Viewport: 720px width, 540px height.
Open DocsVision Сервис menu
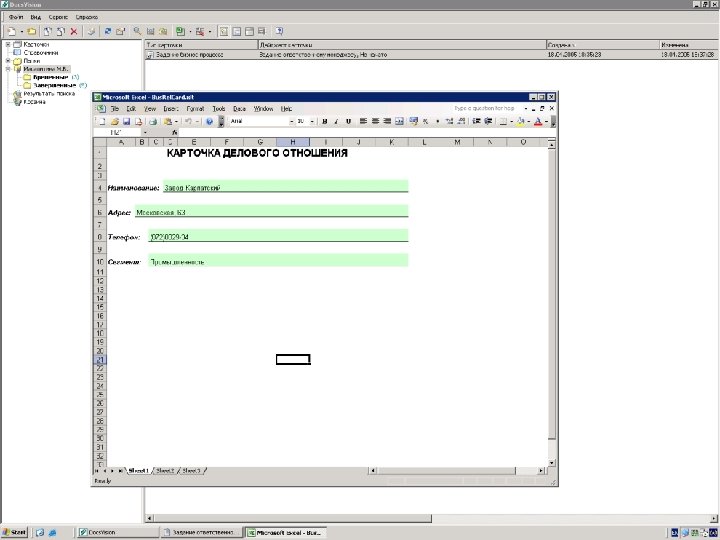[x=58, y=17]
